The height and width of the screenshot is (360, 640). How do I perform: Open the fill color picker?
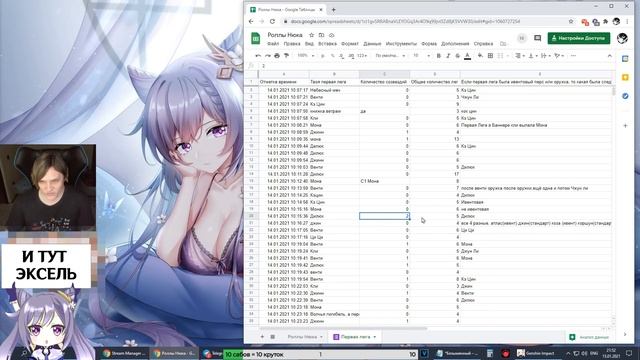click(480, 56)
